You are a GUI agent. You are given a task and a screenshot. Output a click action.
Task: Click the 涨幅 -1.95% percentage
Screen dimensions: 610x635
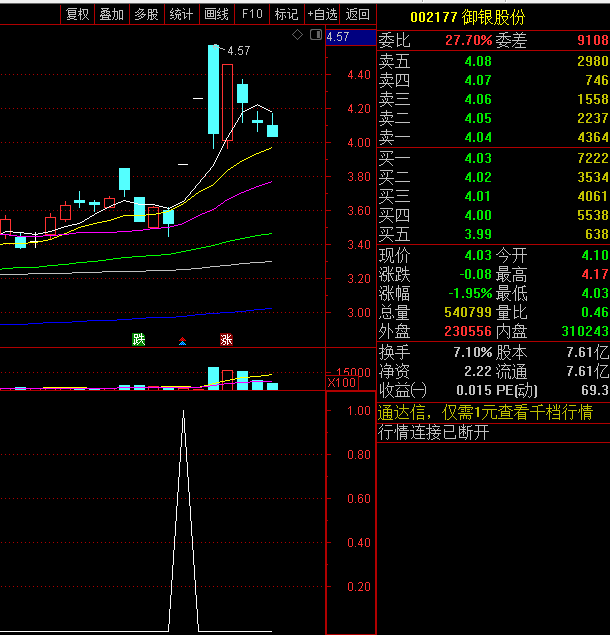(470, 293)
